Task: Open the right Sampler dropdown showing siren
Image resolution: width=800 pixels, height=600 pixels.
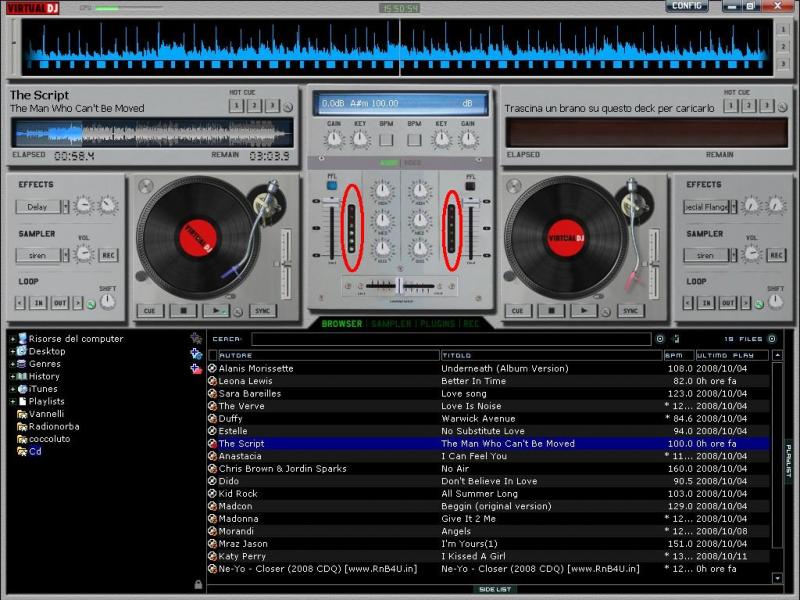Action: [734, 255]
